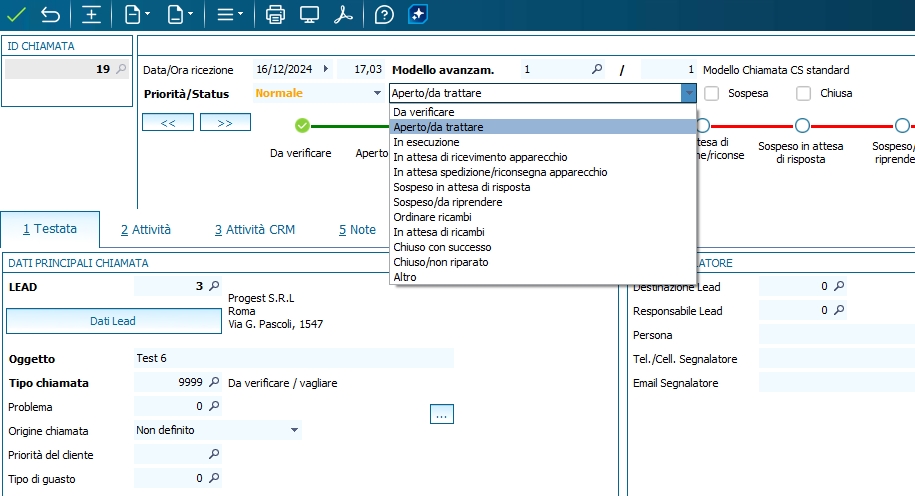The image size is (915, 496).
Task: Click the << previous status button
Action: 168,123
